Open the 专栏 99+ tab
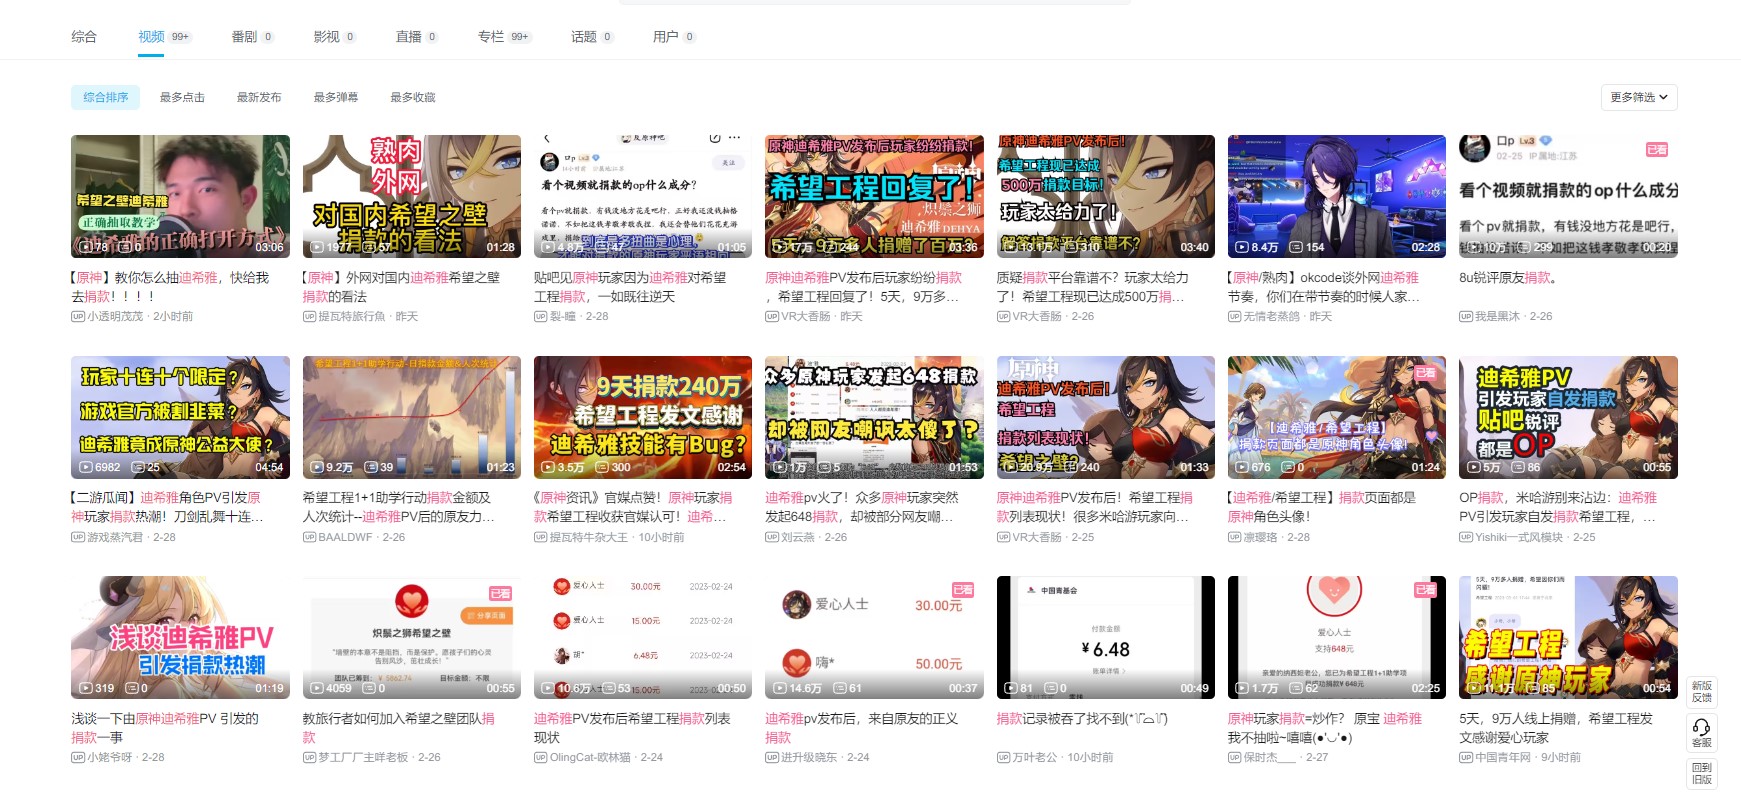1741x794 pixels. click(x=504, y=37)
